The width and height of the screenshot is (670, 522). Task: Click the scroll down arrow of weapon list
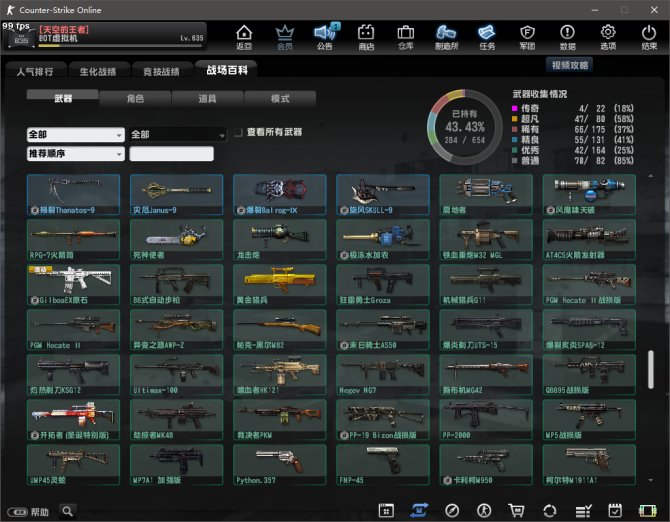point(651,481)
